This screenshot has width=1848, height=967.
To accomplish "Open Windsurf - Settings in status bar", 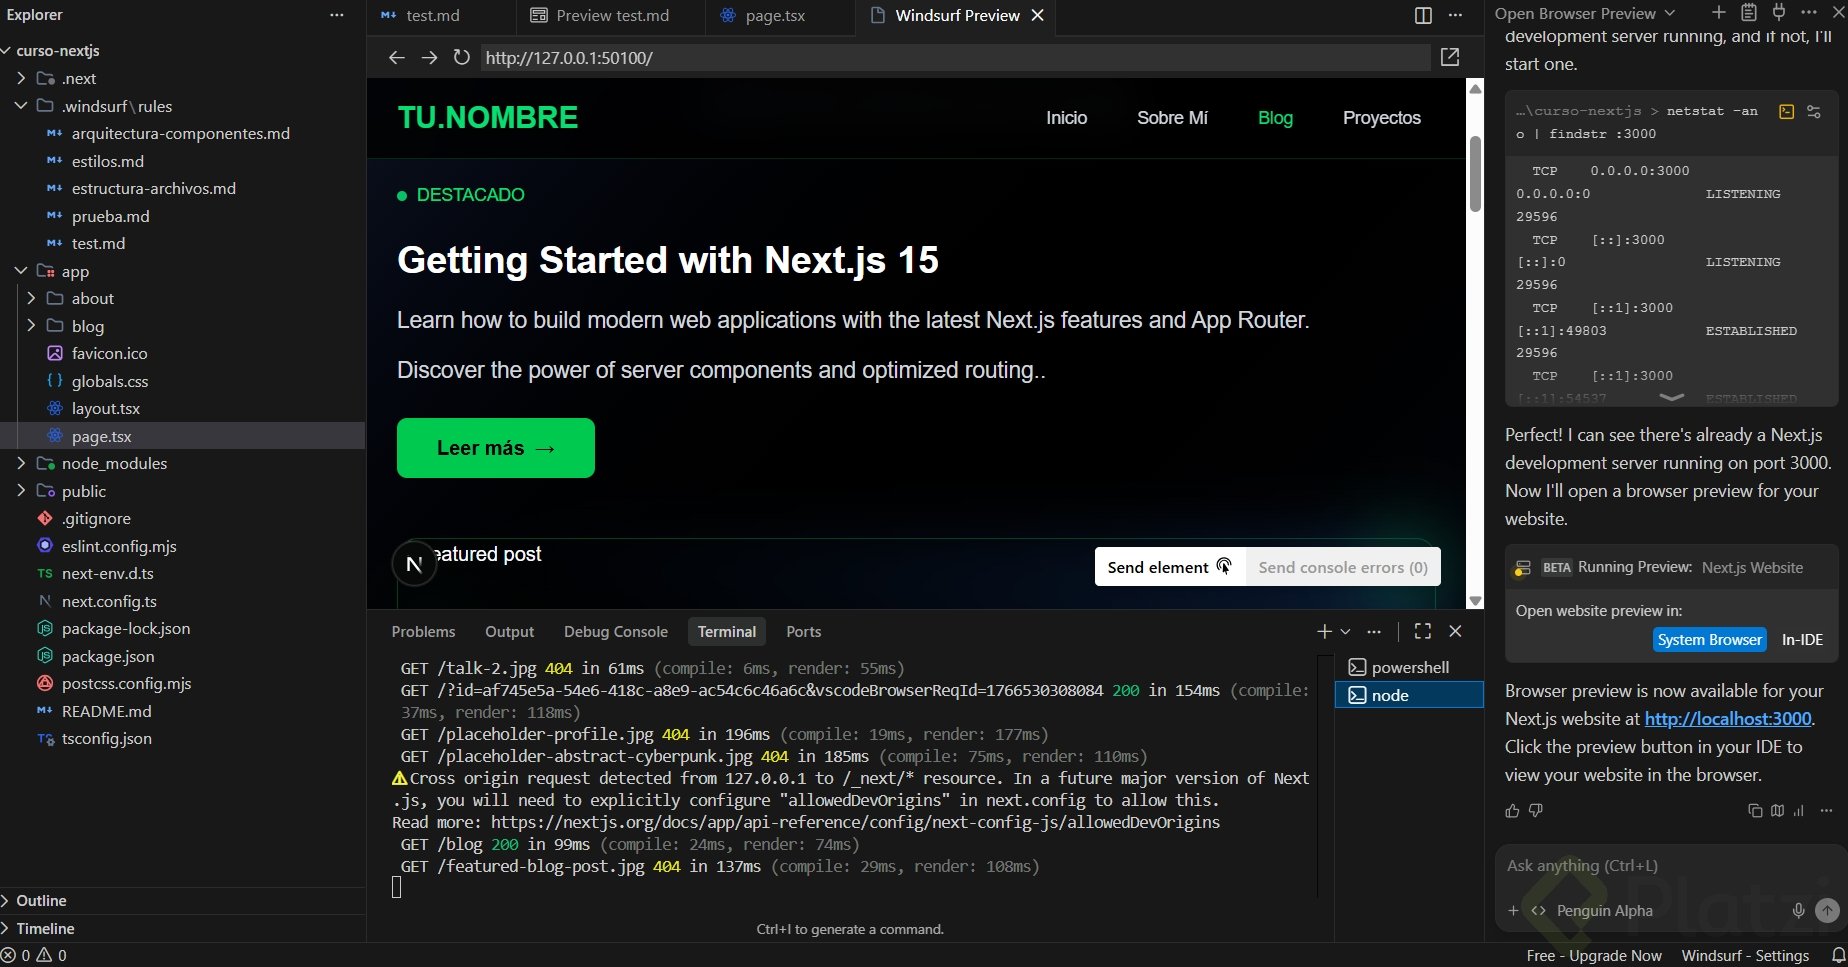I will [x=1745, y=955].
